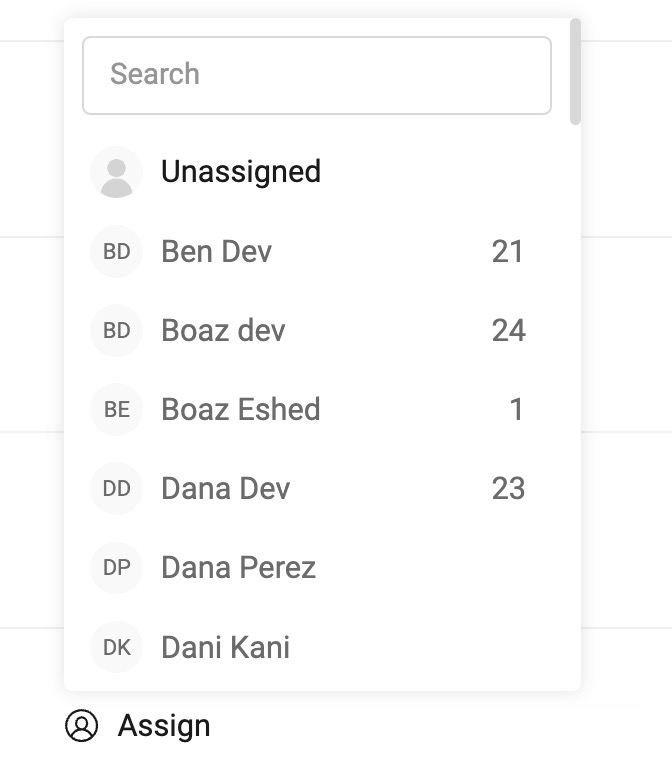Assign to Dani Kani

[317, 647]
